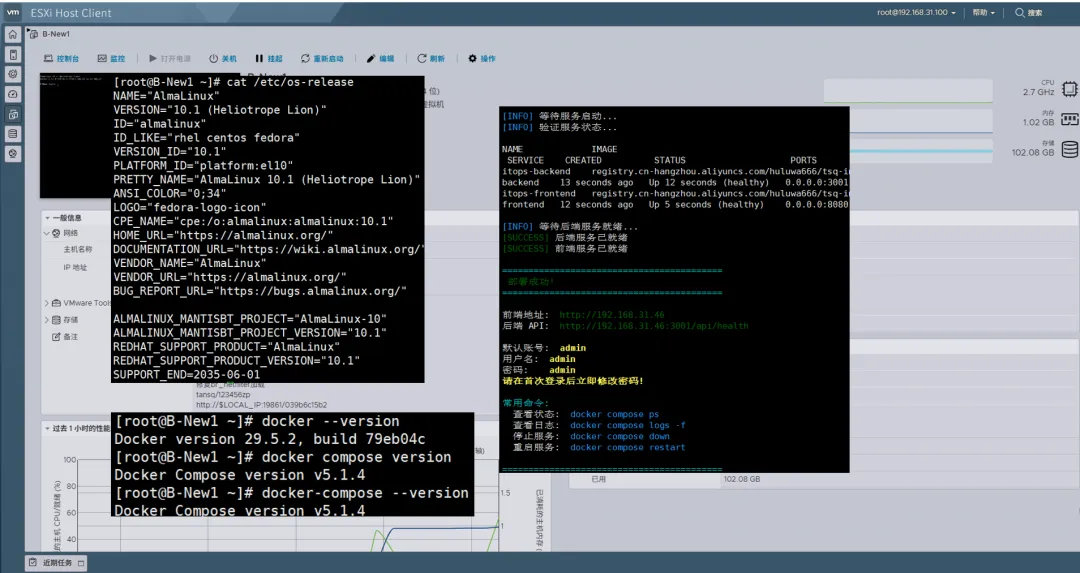Click the CPU usage bar
1080x573 pixels.
pos(908,90)
